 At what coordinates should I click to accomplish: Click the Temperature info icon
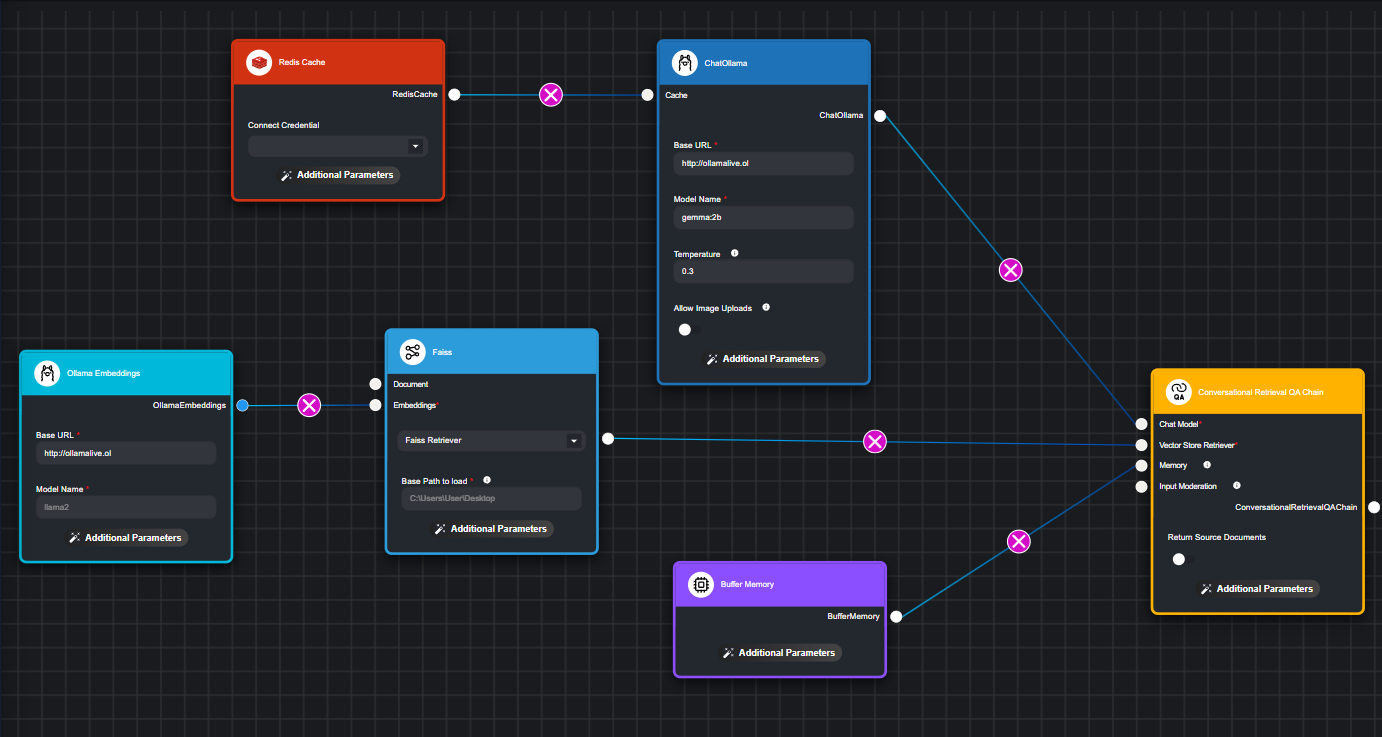click(x=735, y=254)
